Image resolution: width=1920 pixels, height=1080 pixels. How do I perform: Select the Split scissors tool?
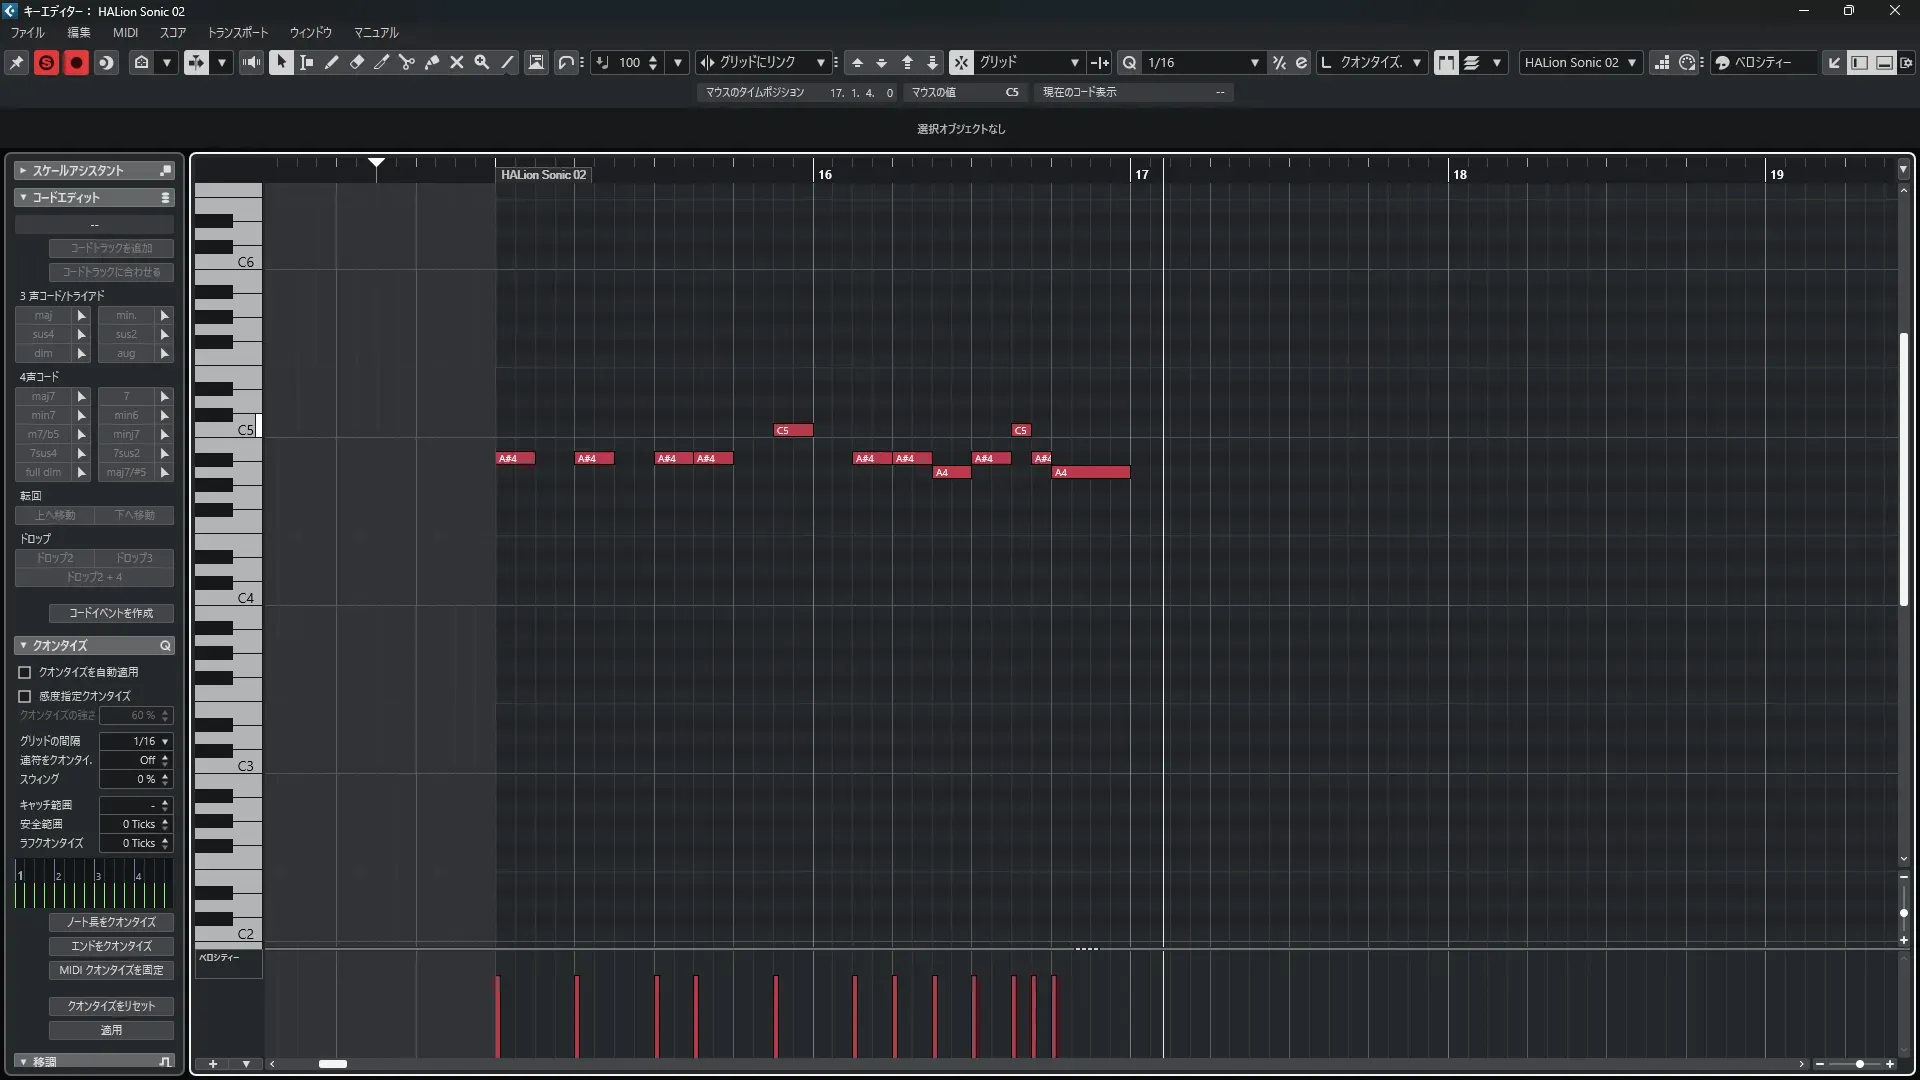(407, 62)
